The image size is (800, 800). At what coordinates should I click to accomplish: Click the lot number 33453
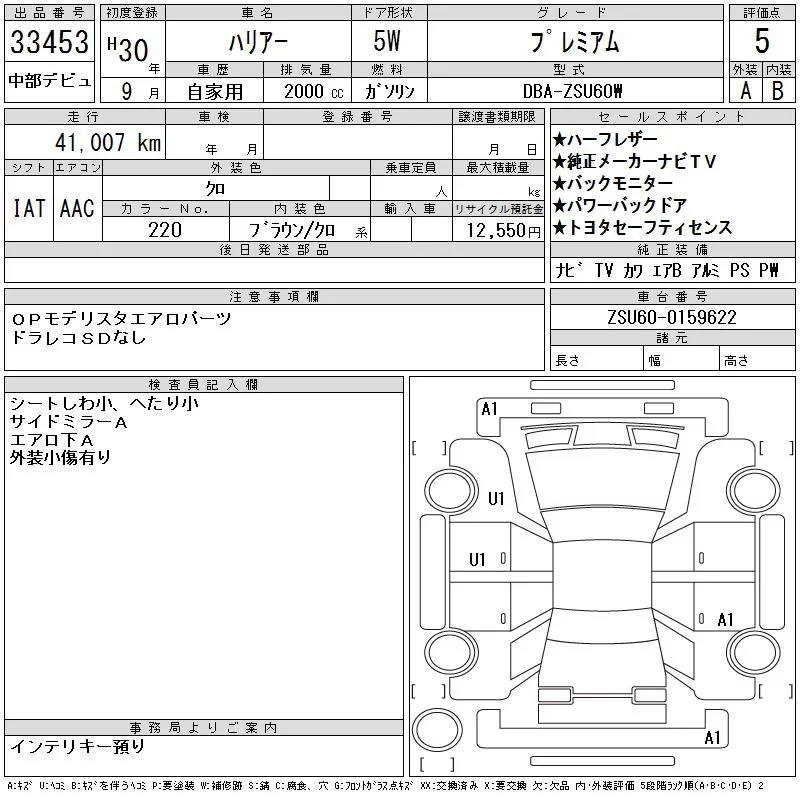pos(49,42)
